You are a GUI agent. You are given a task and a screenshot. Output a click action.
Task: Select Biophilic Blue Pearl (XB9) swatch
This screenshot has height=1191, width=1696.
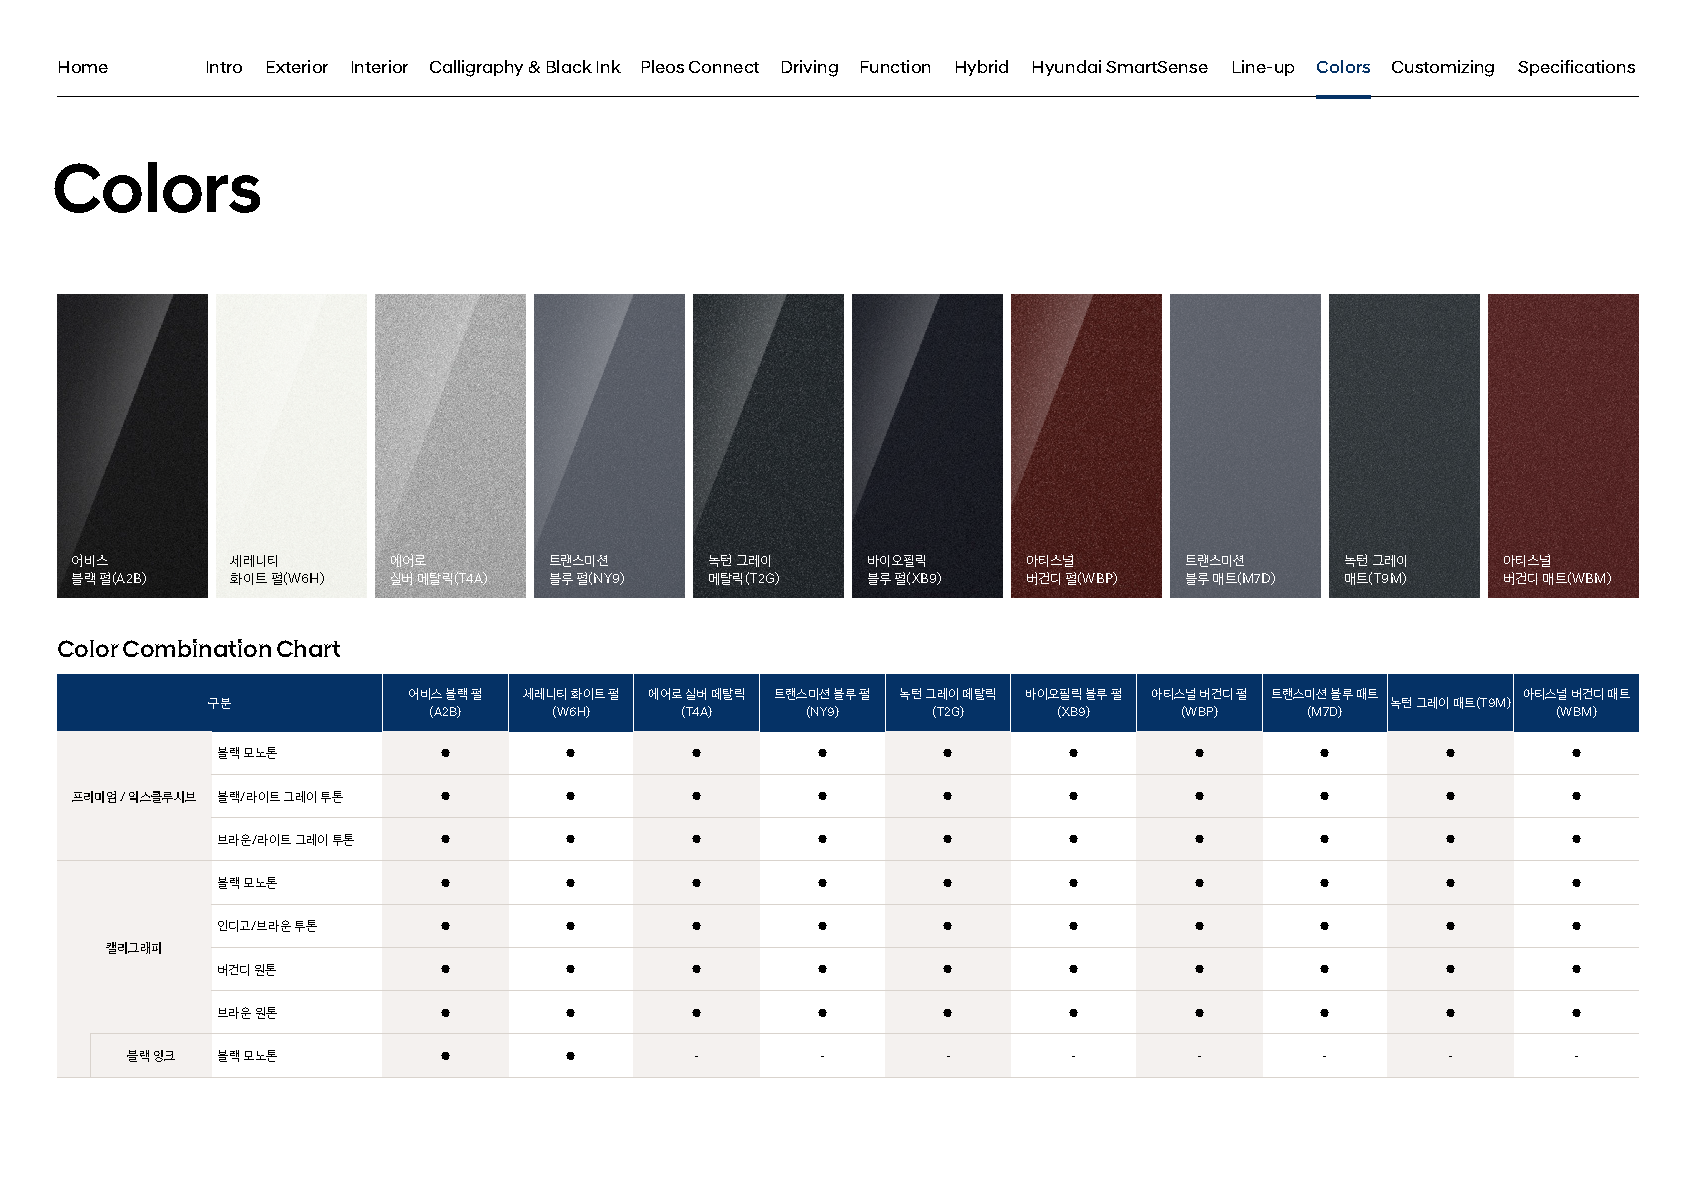tap(927, 446)
